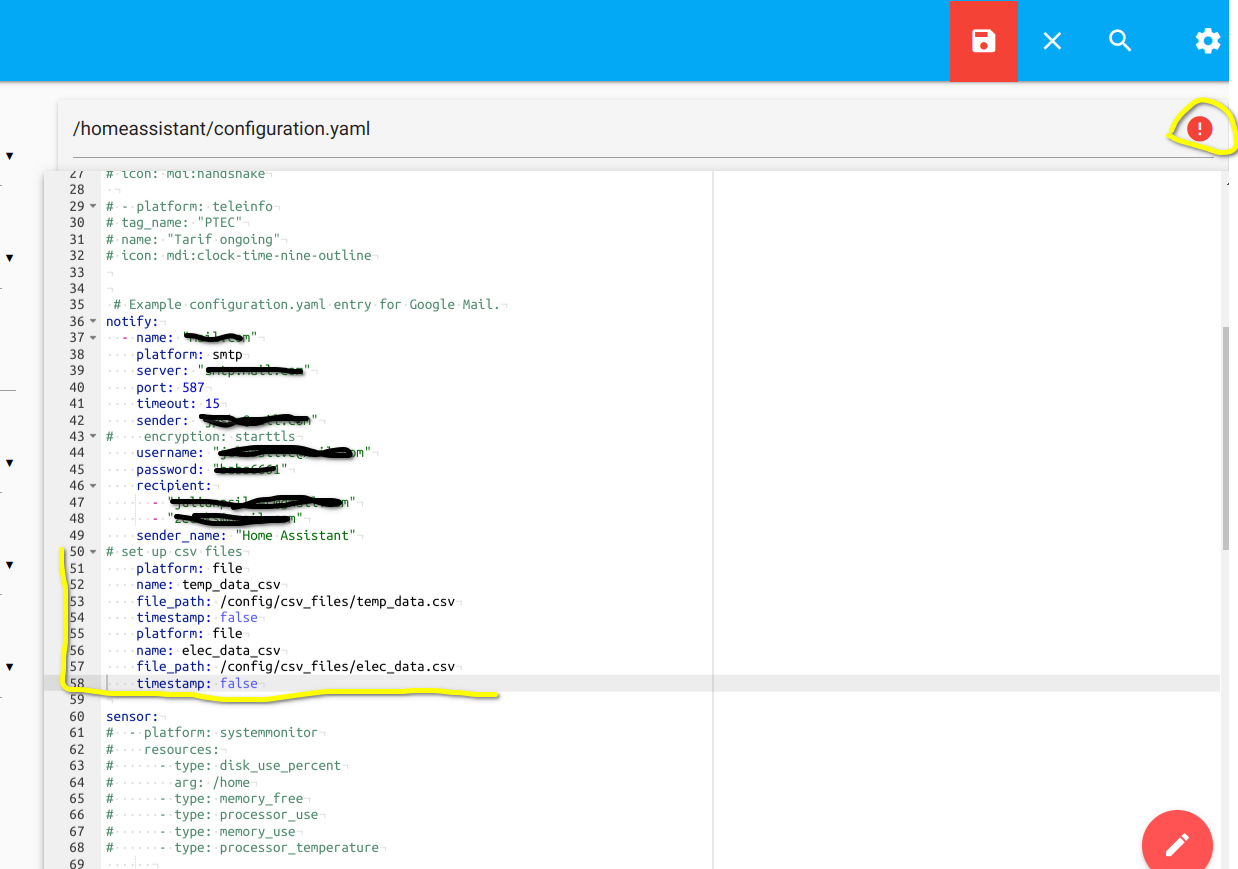Screen dimensions: 1238x869
Task: Open the editor settings gear
Action: (x=1207, y=41)
